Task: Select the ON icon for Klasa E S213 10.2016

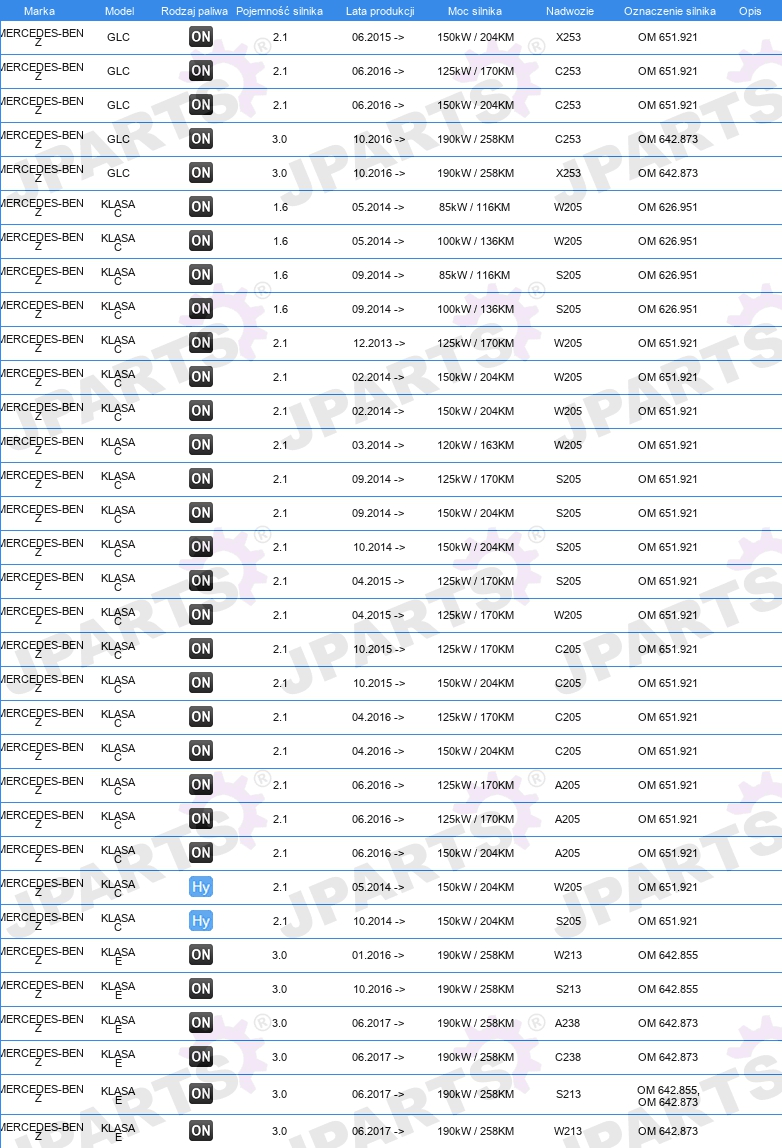Action: click(201, 989)
